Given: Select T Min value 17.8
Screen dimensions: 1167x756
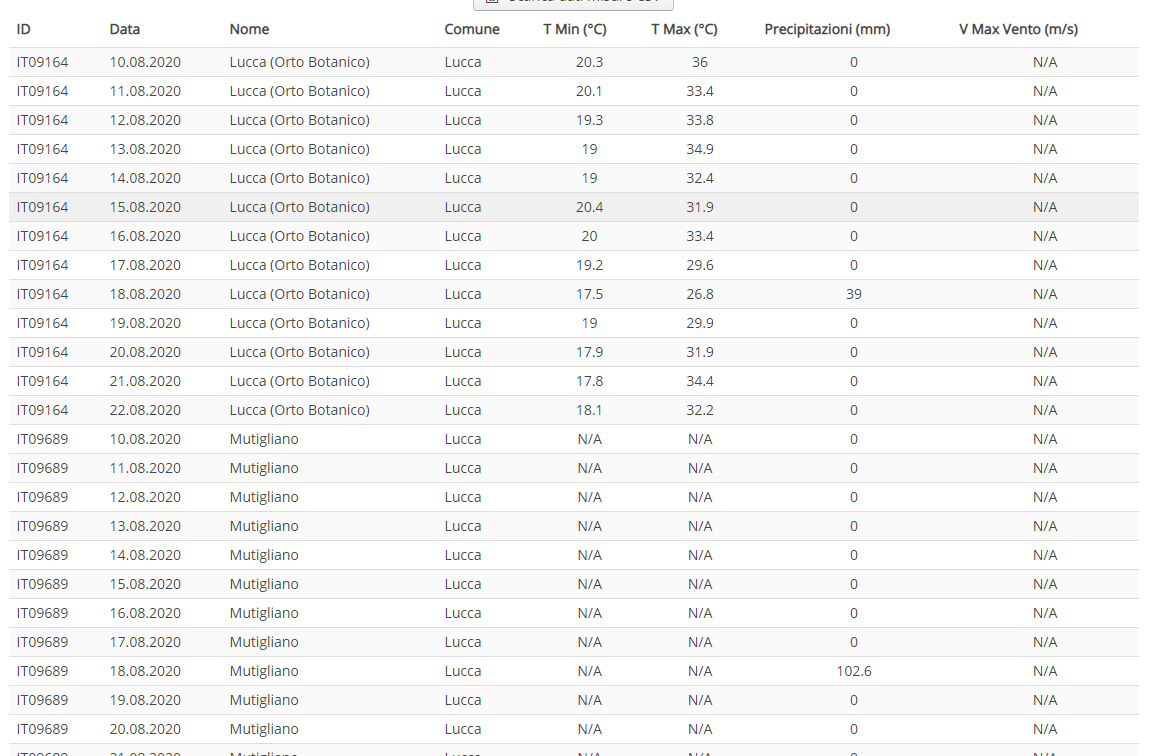Looking at the screenshot, I should click(x=589, y=381).
